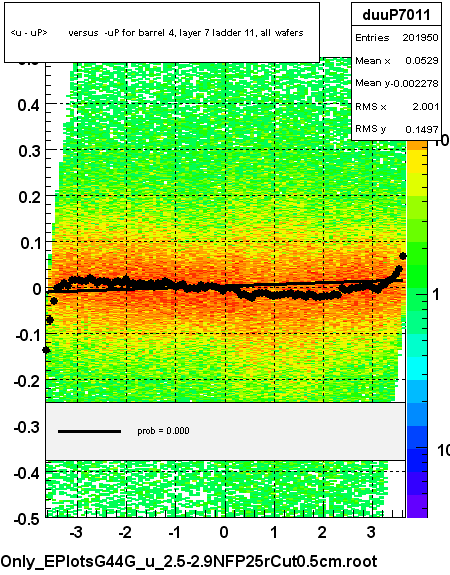
Task: Click y-axis label -0.5
Action: pos(27,519)
